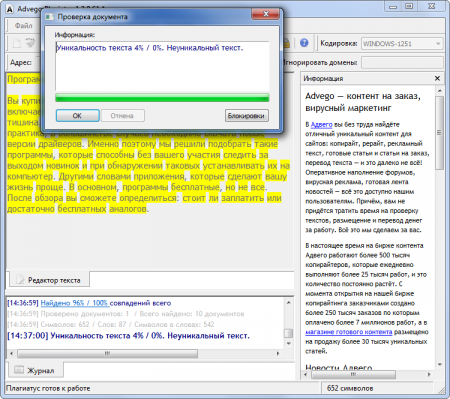Click the log scroll right arrow
The height and width of the screenshot is (399, 450).
pyautogui.click(x=278, y=353)
